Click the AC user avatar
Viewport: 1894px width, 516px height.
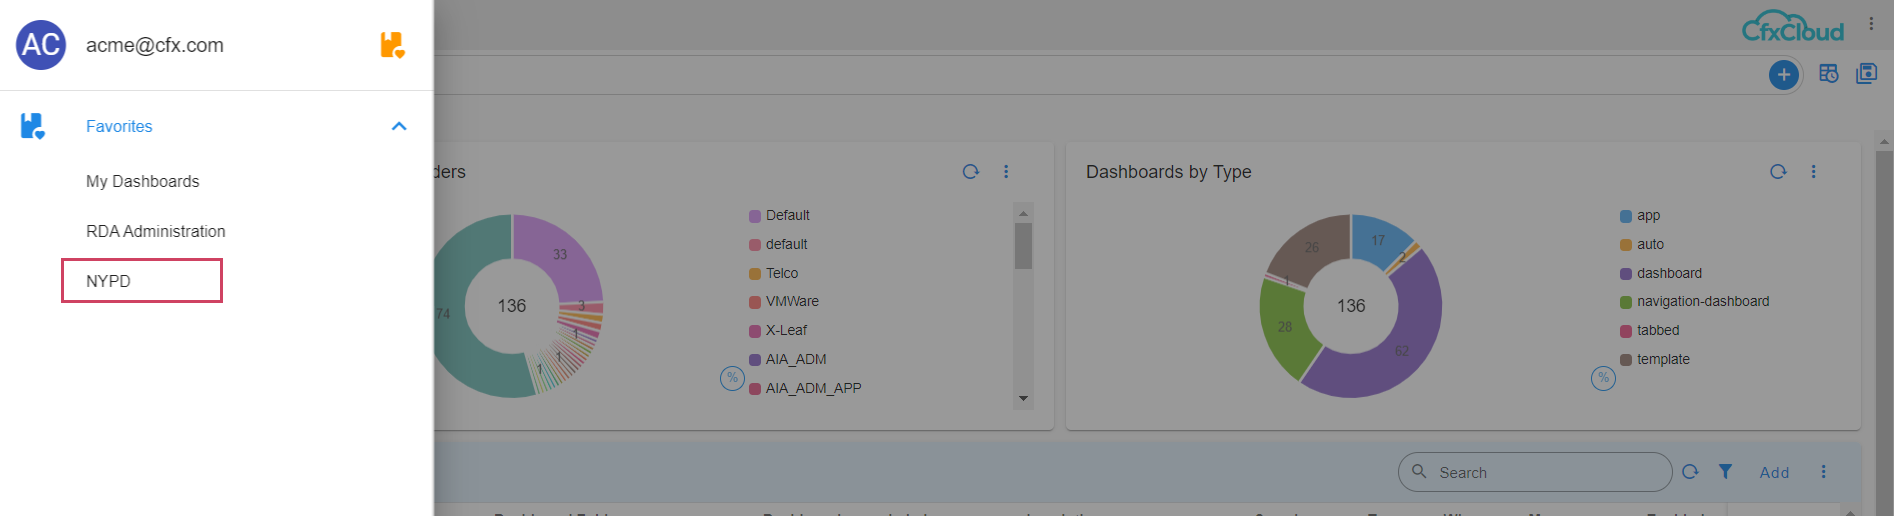pyautogui.click(x=41, y=45)
